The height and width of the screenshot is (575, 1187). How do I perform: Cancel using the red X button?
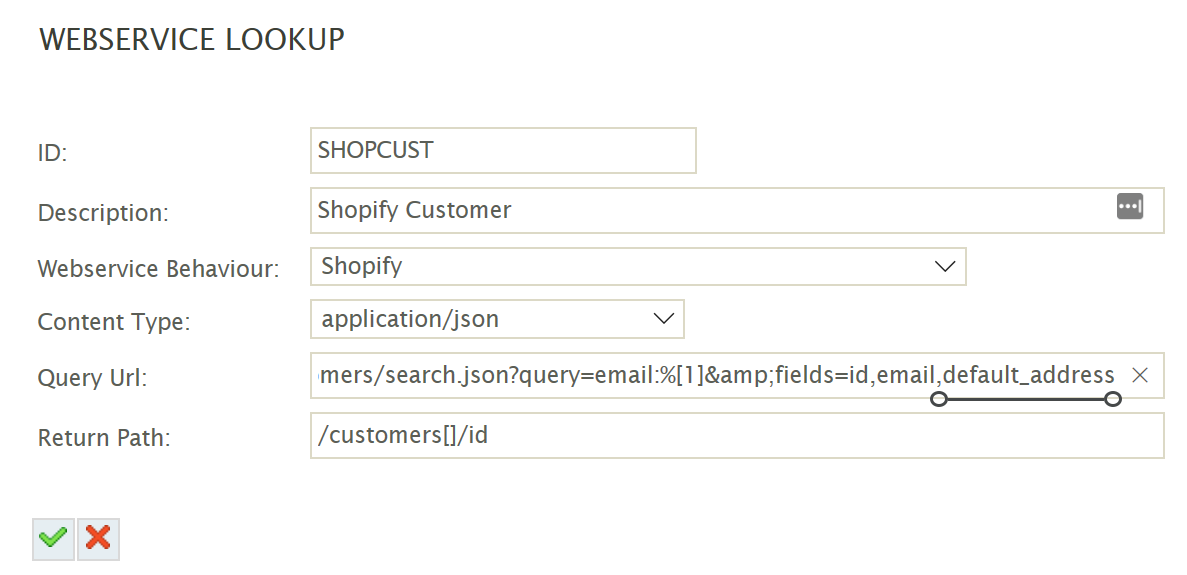(98, 539)
